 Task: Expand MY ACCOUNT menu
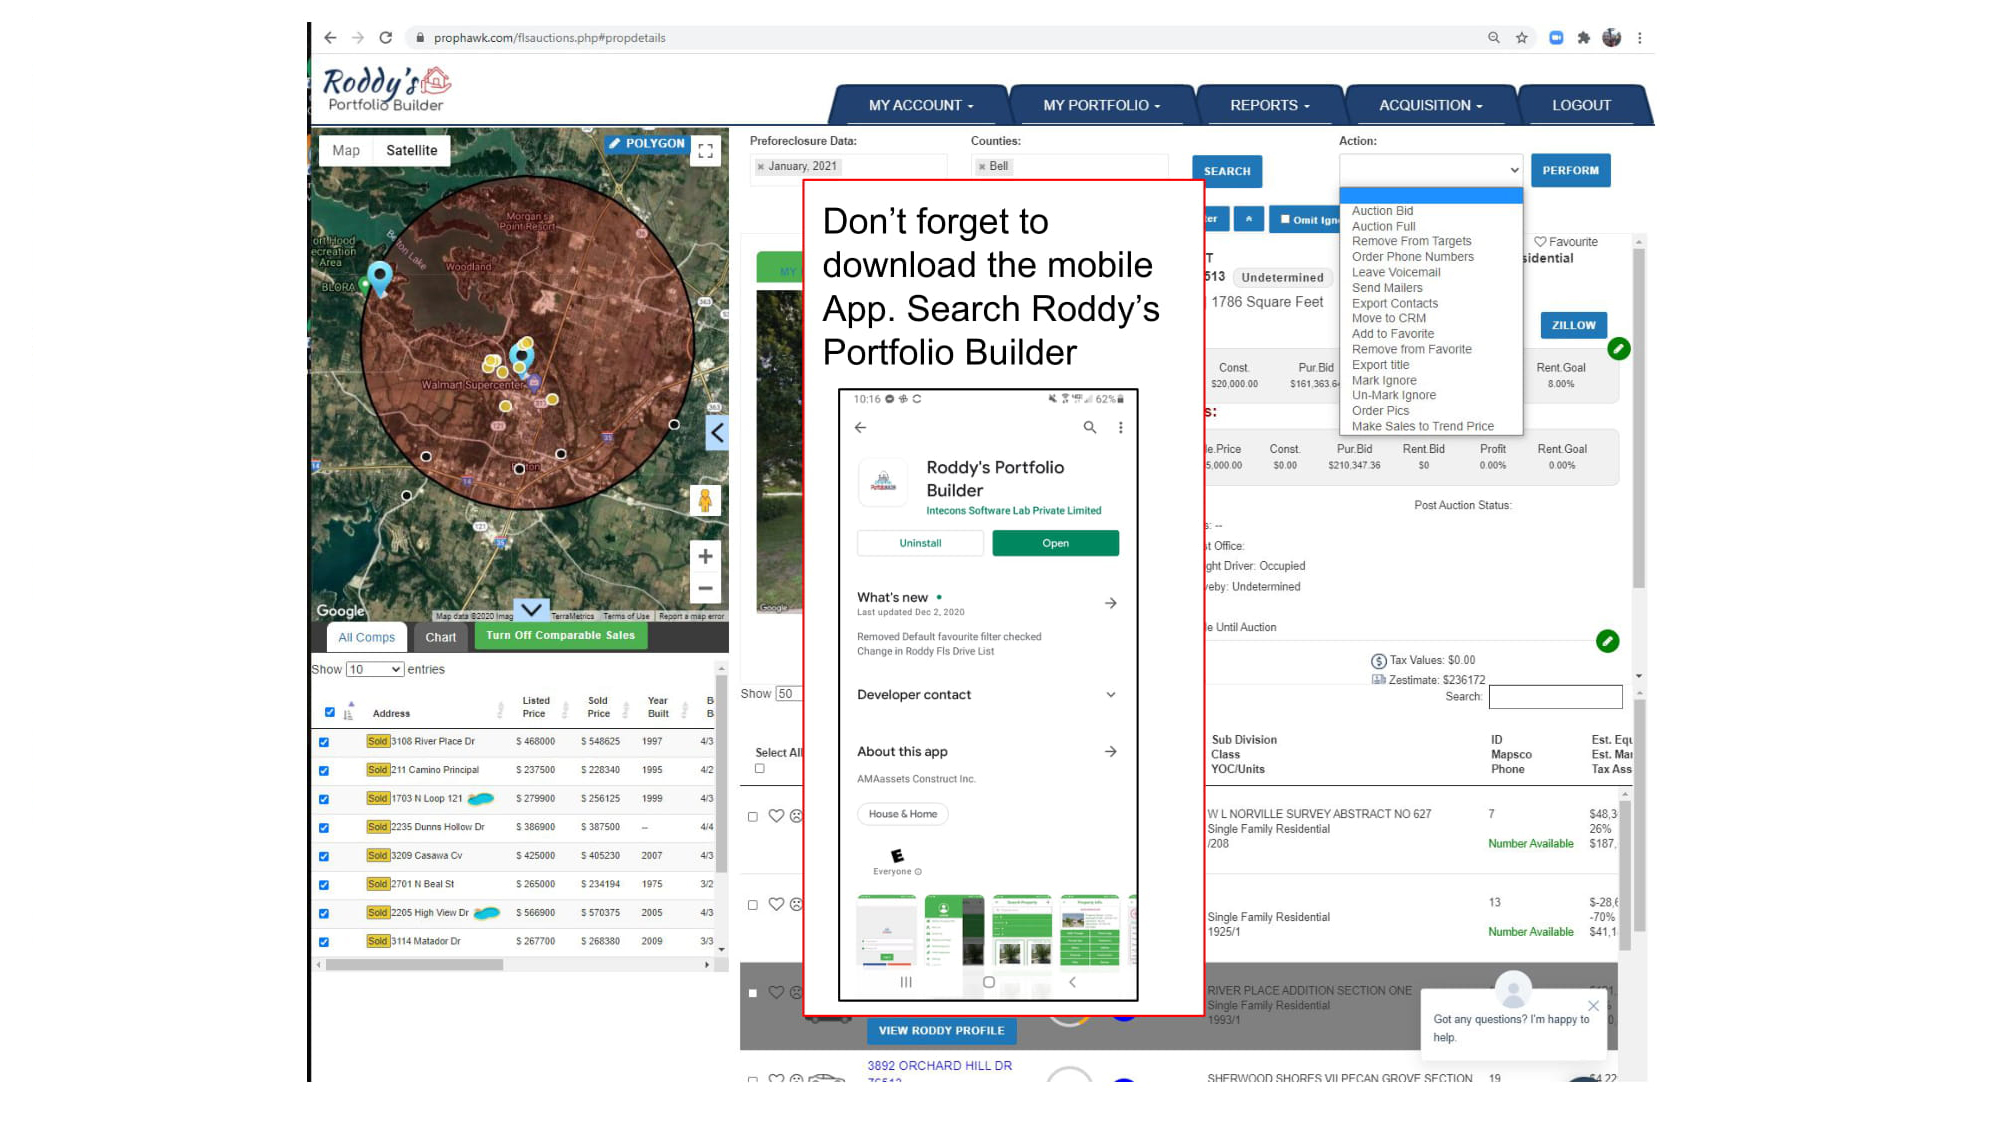point(920,105)
